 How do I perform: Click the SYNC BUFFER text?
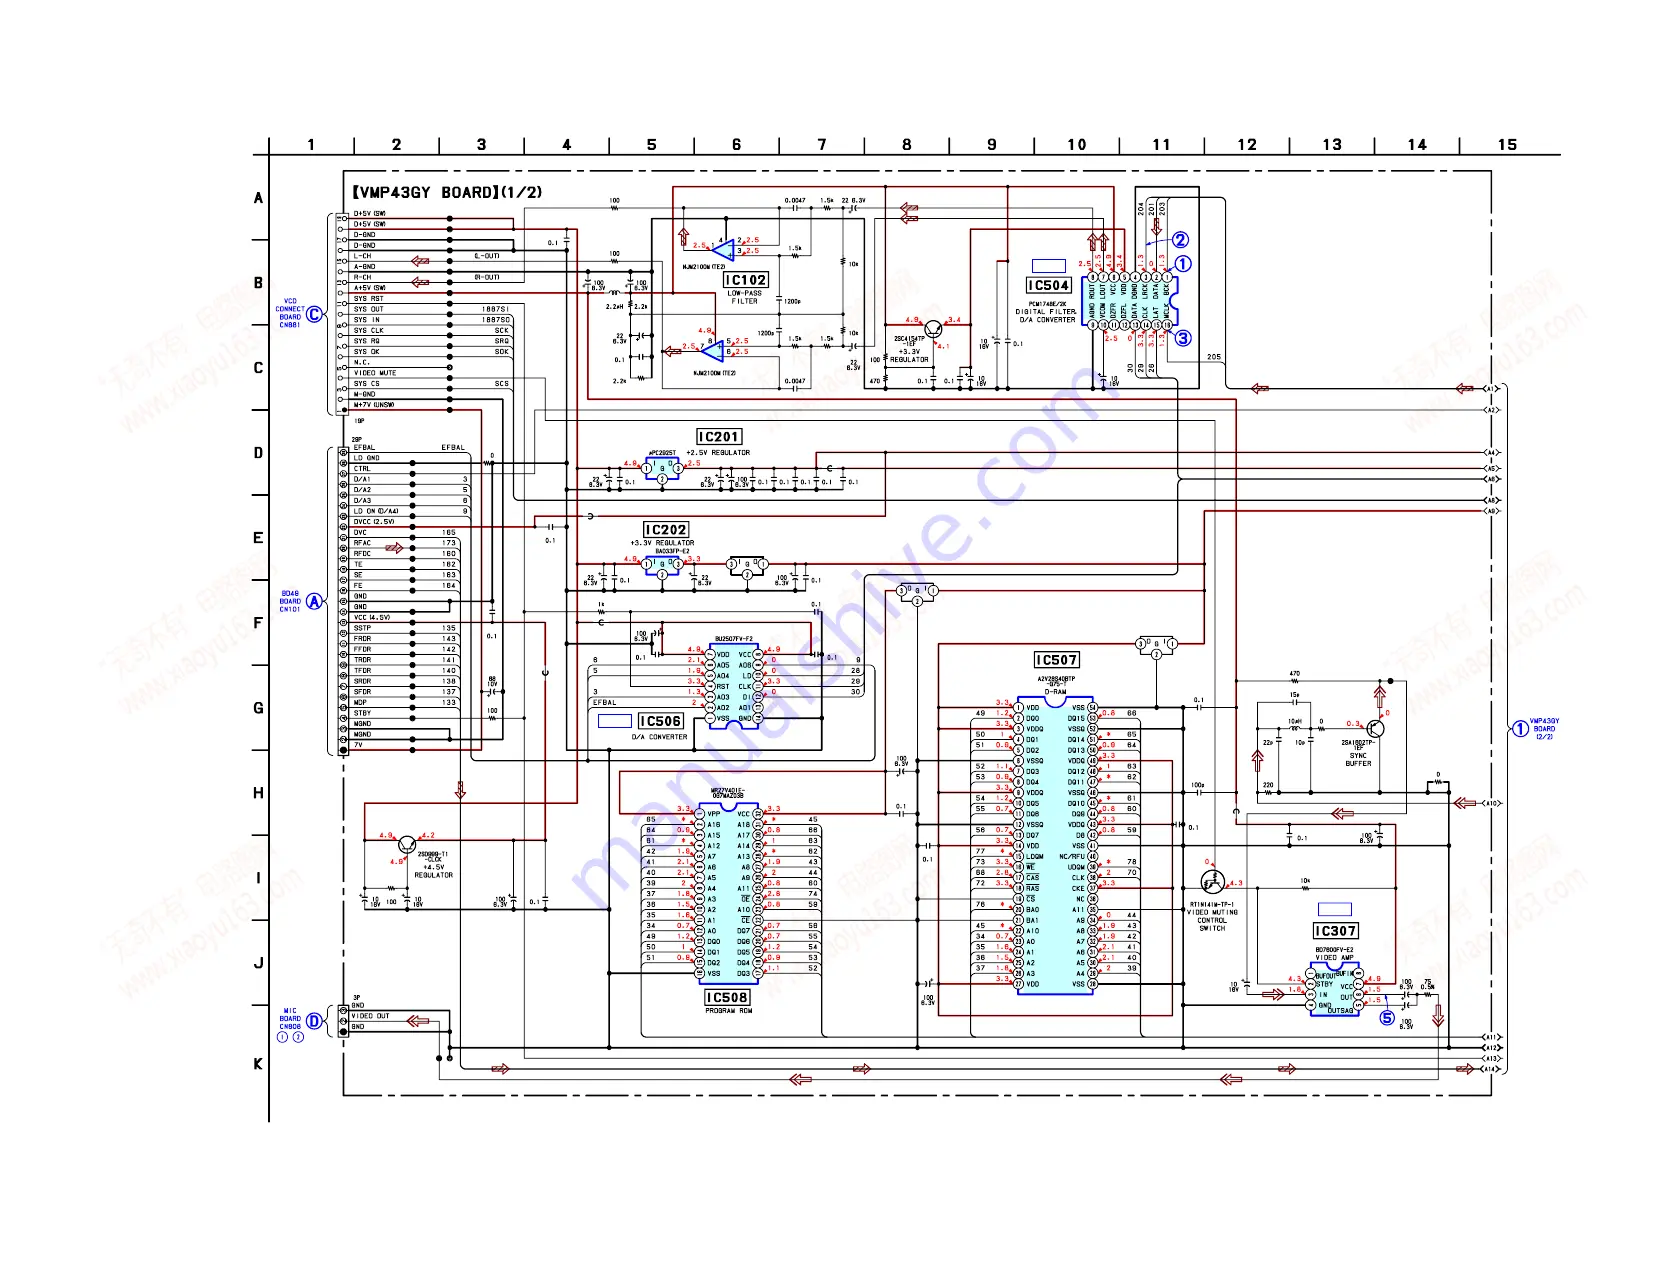point(1358,760)
